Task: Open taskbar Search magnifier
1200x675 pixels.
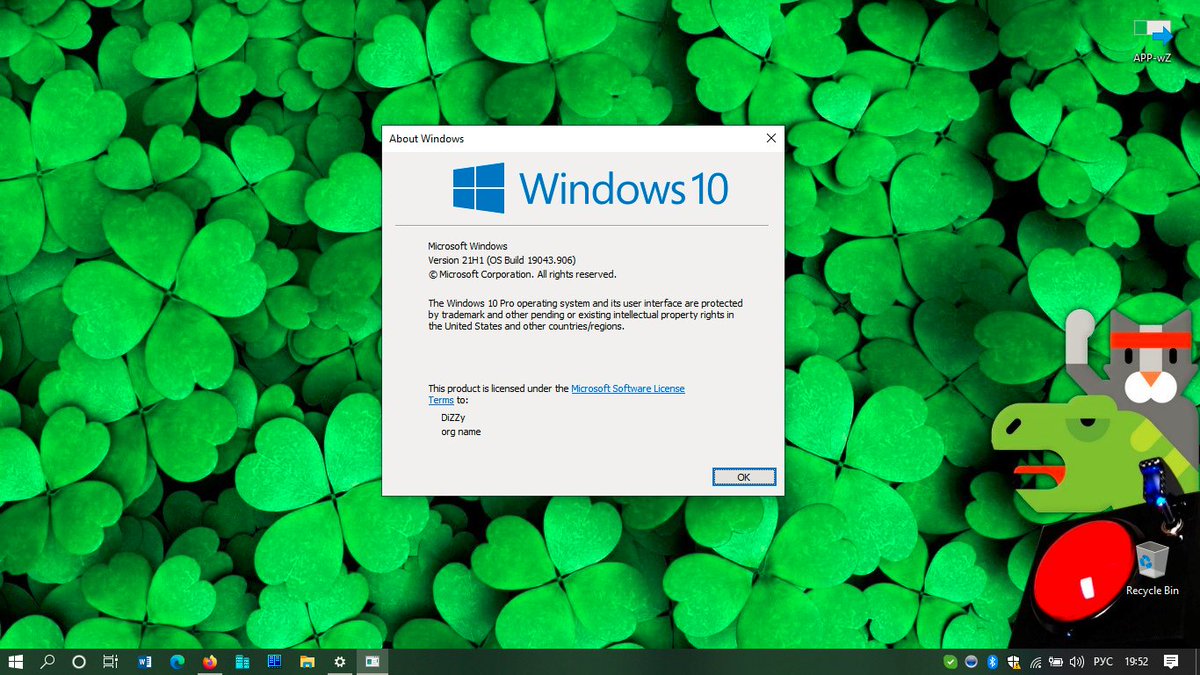Action: coord(47,661)
